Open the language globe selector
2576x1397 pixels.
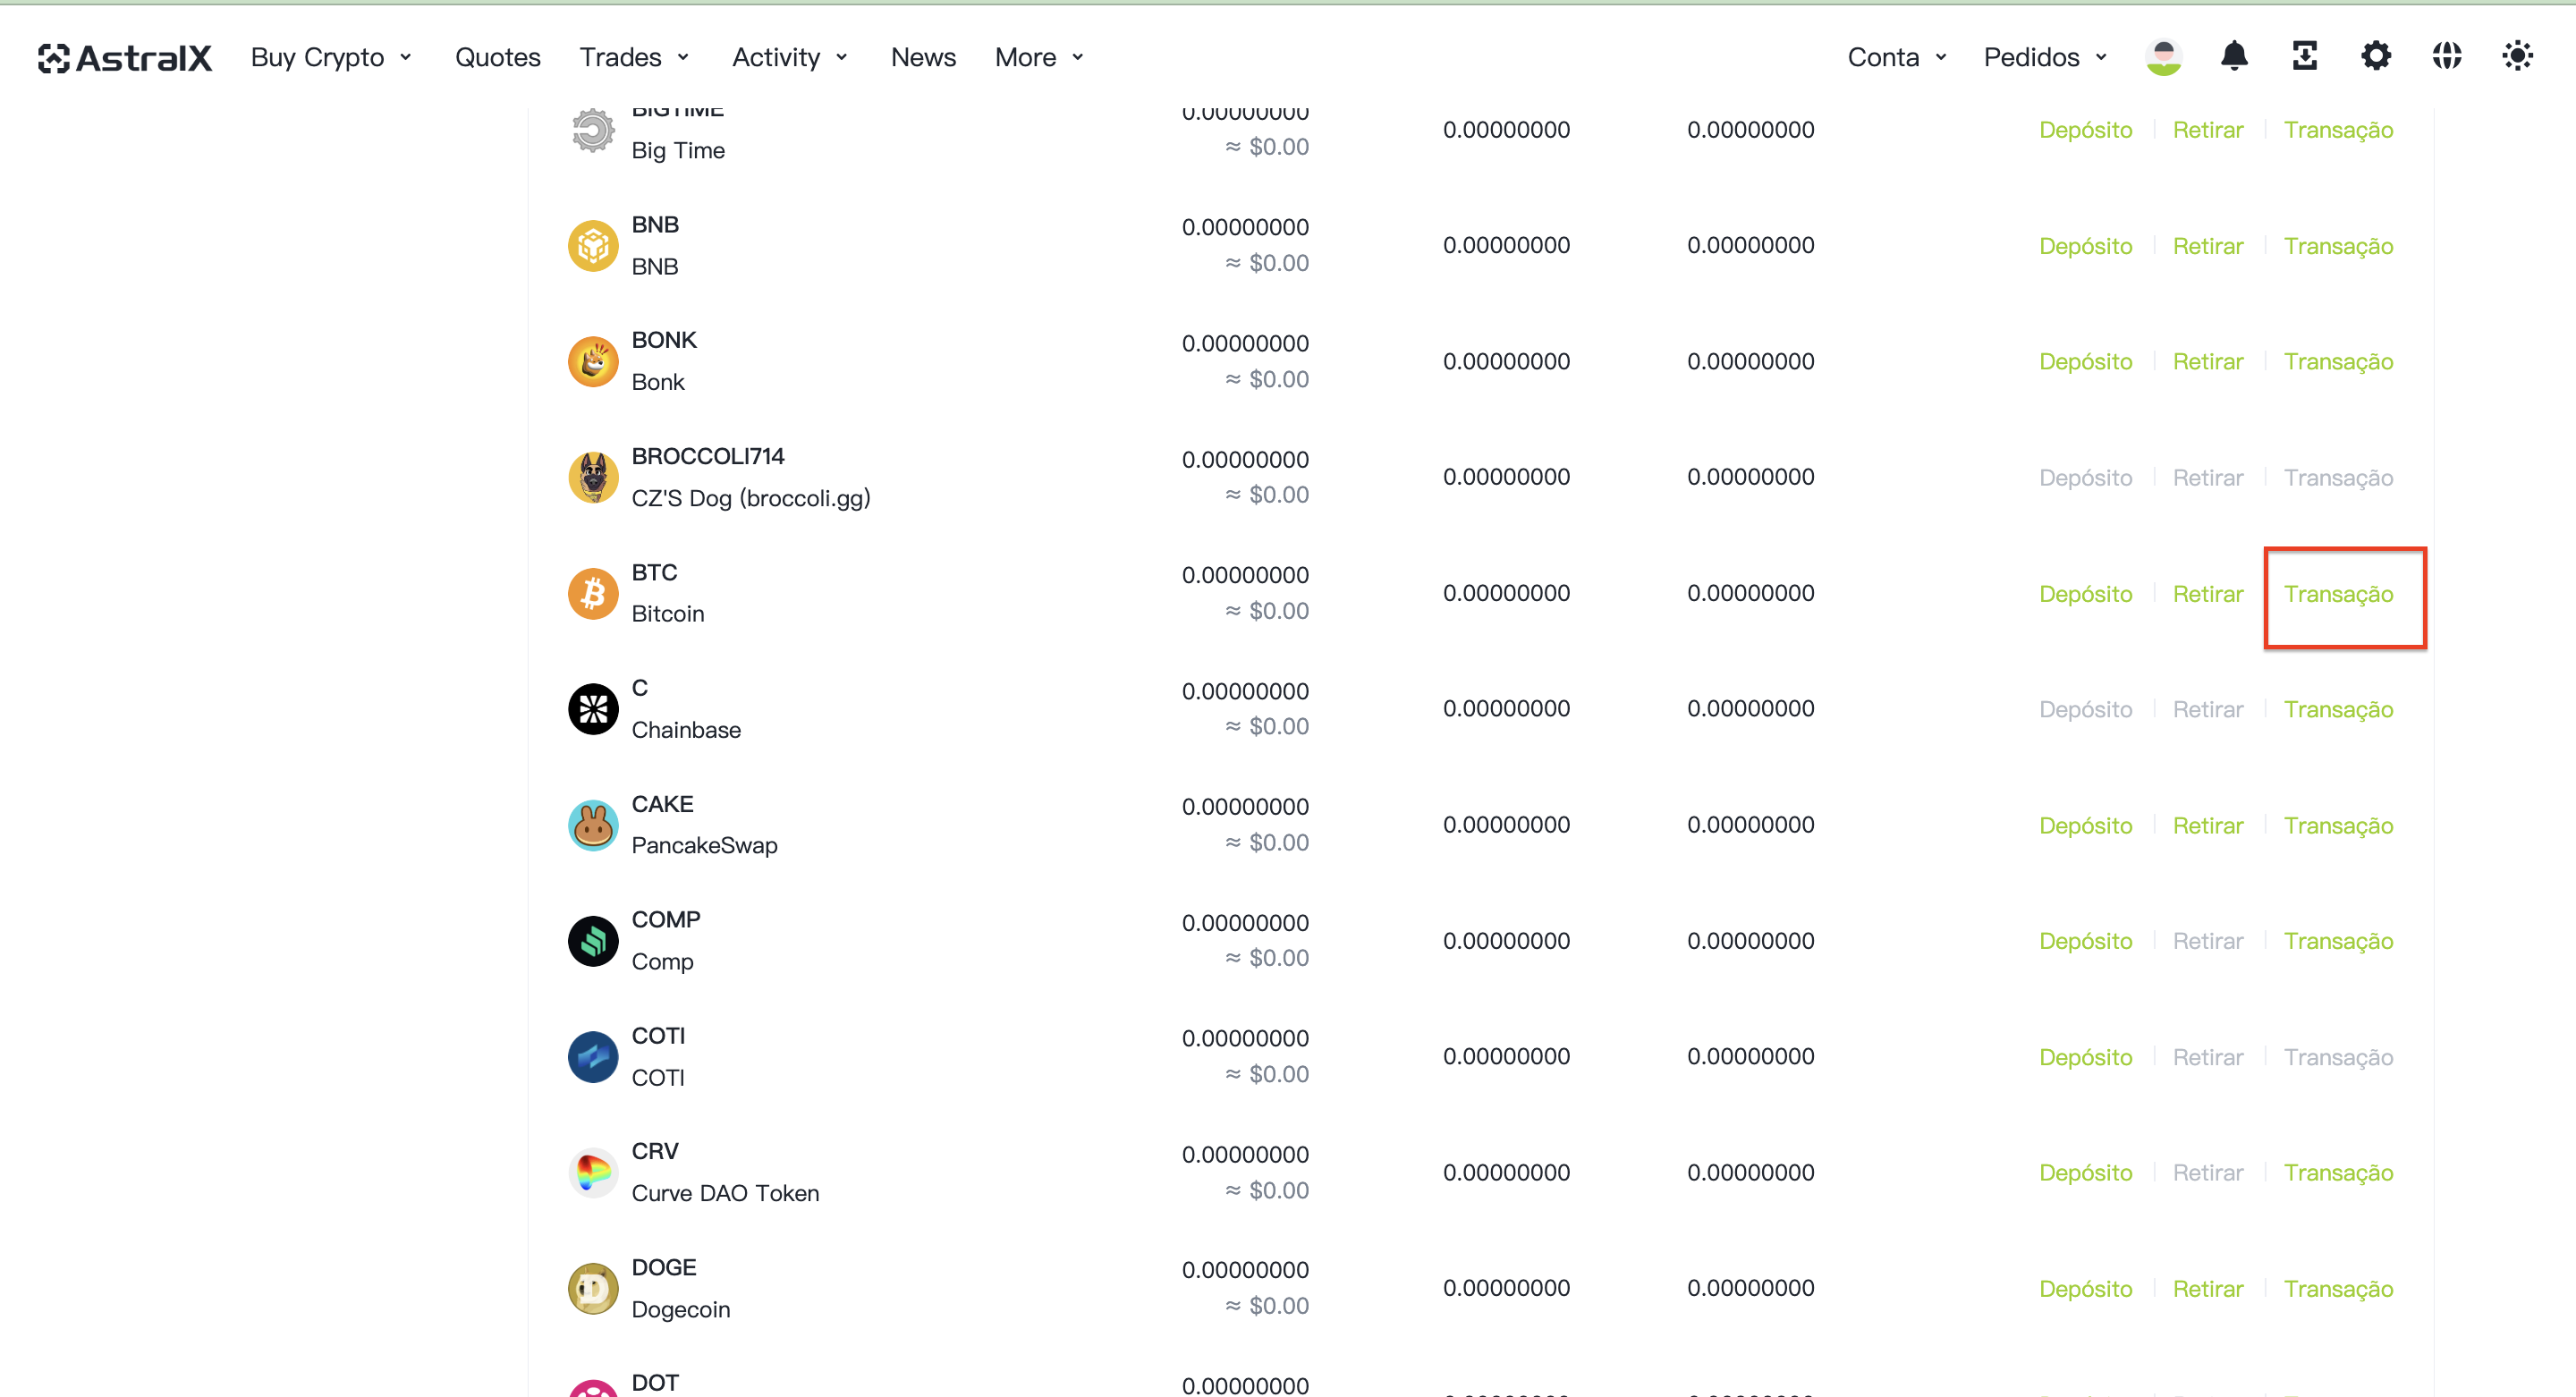point(2446,56)
